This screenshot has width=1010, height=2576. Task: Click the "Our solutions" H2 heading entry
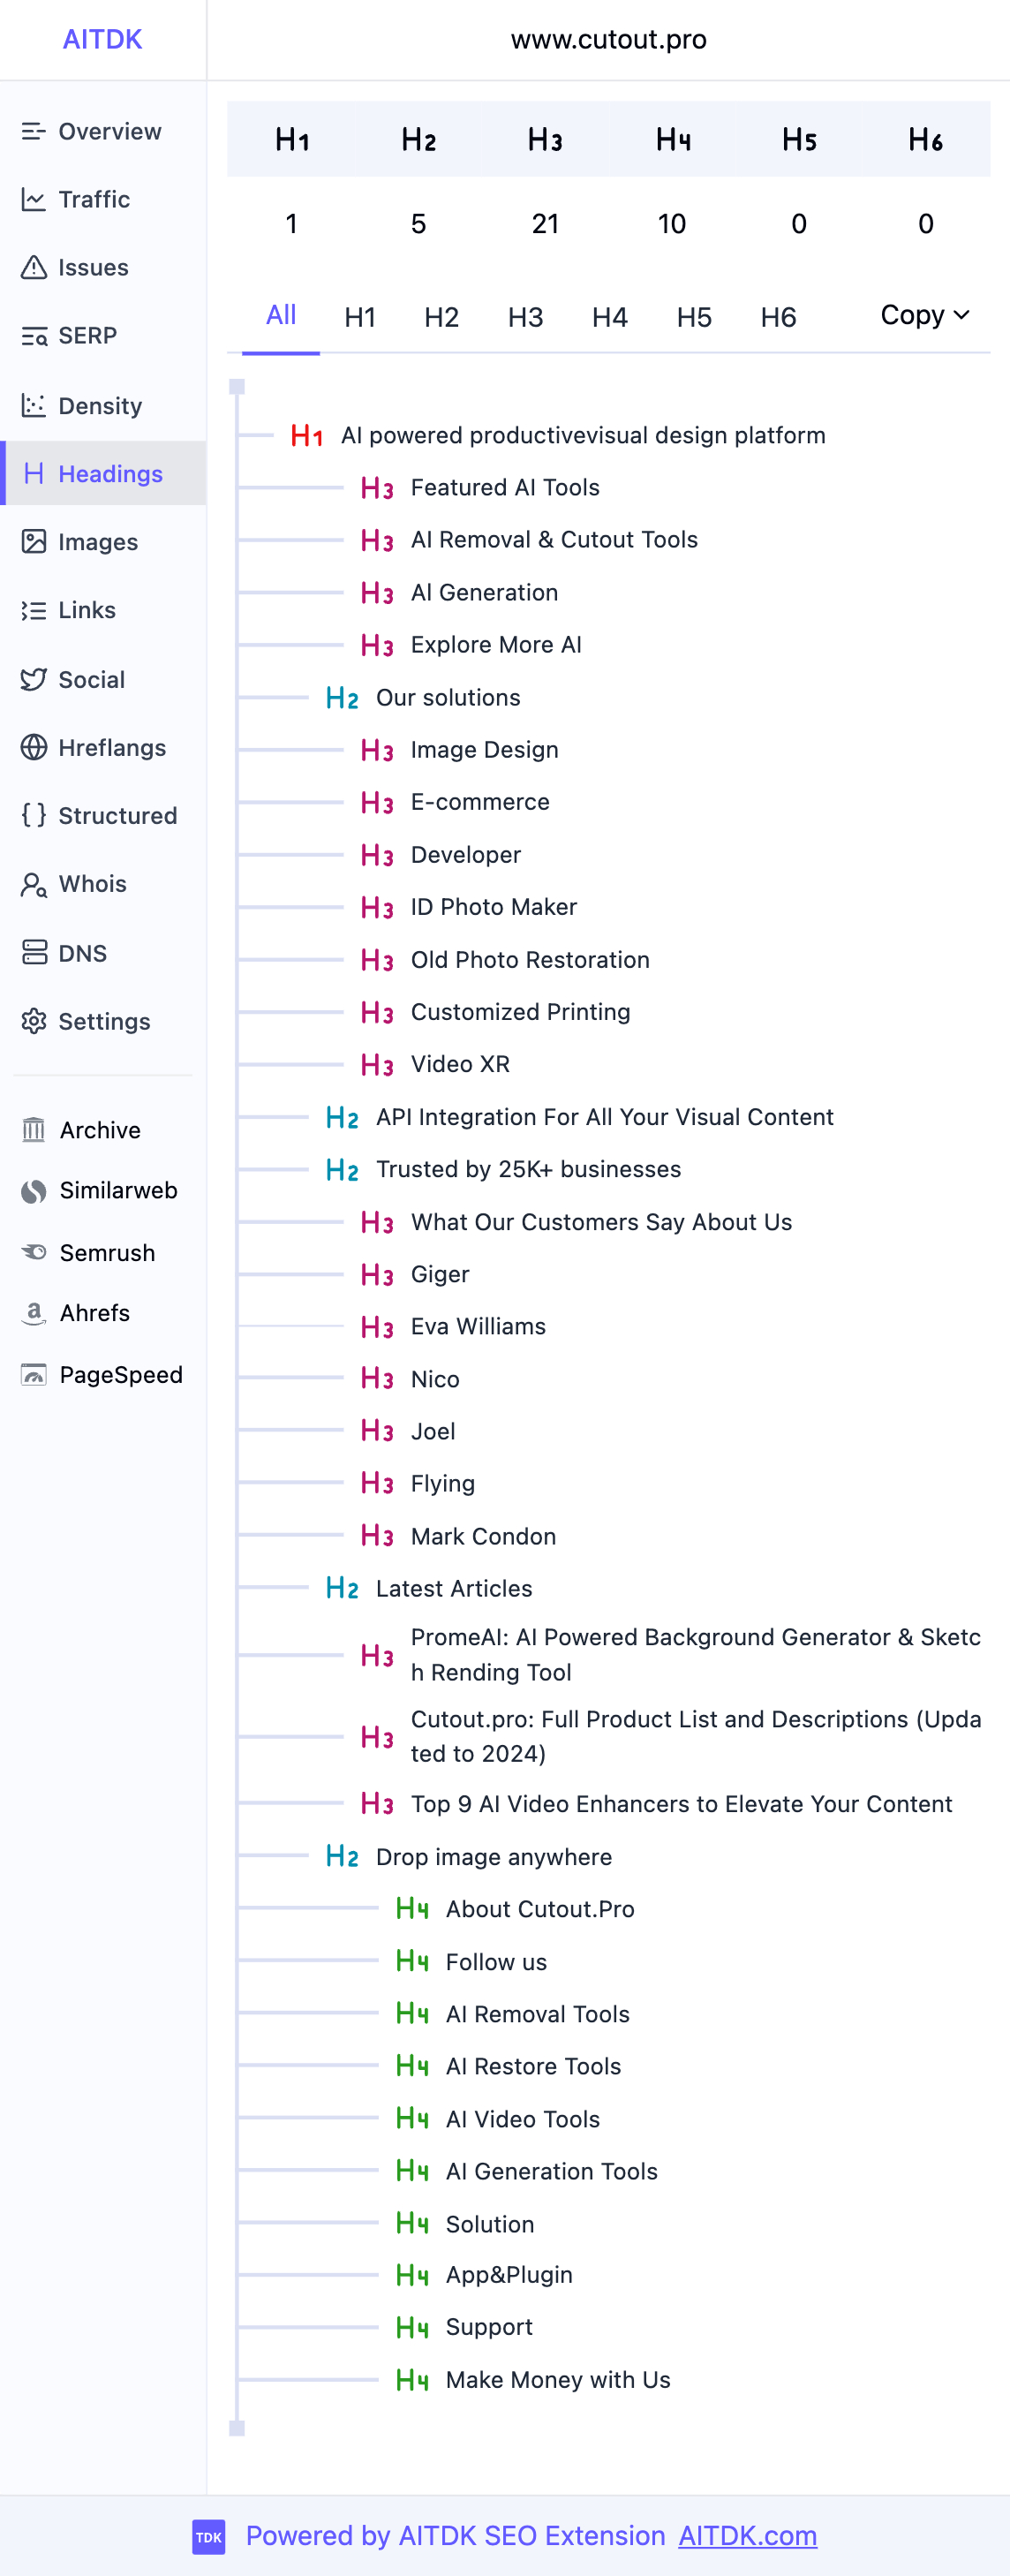point(448,698)
